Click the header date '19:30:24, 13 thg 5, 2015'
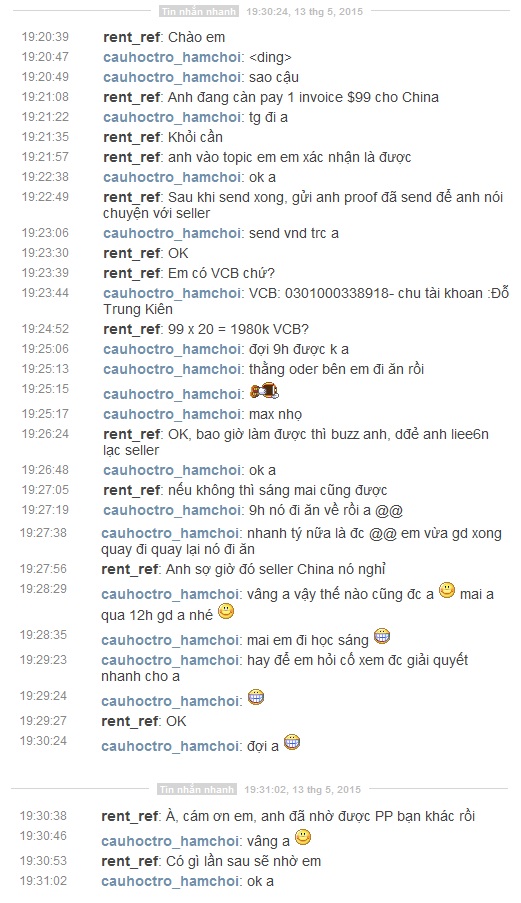 point(305,12)
